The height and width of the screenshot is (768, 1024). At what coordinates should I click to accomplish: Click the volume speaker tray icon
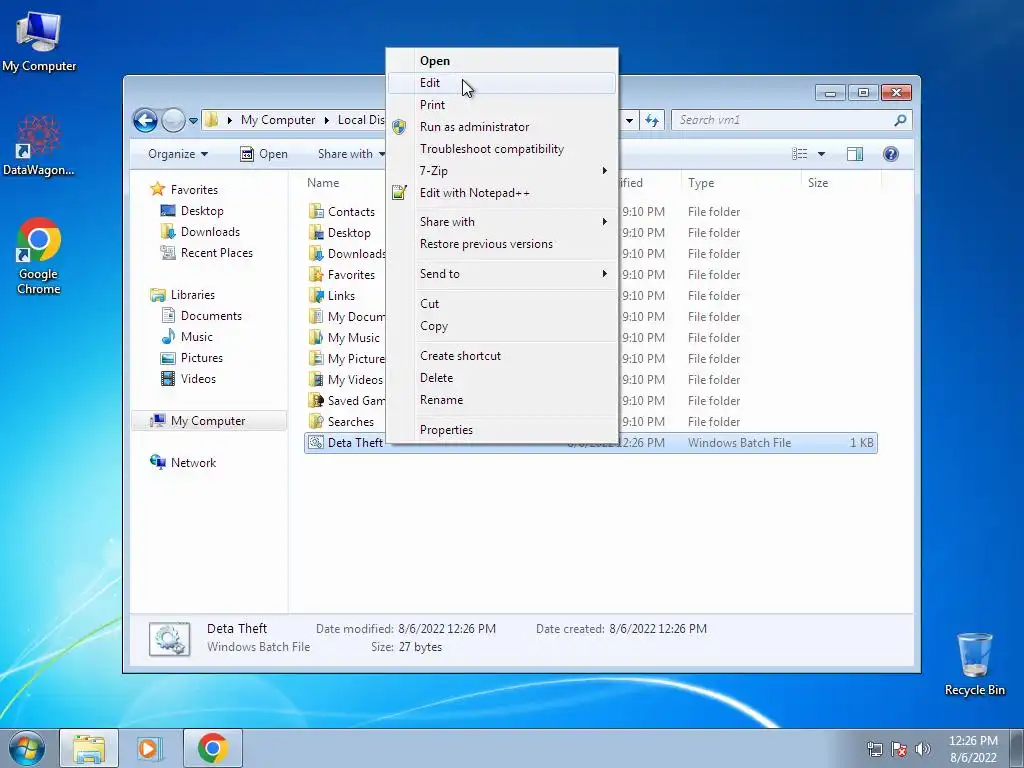click(923, 749)
